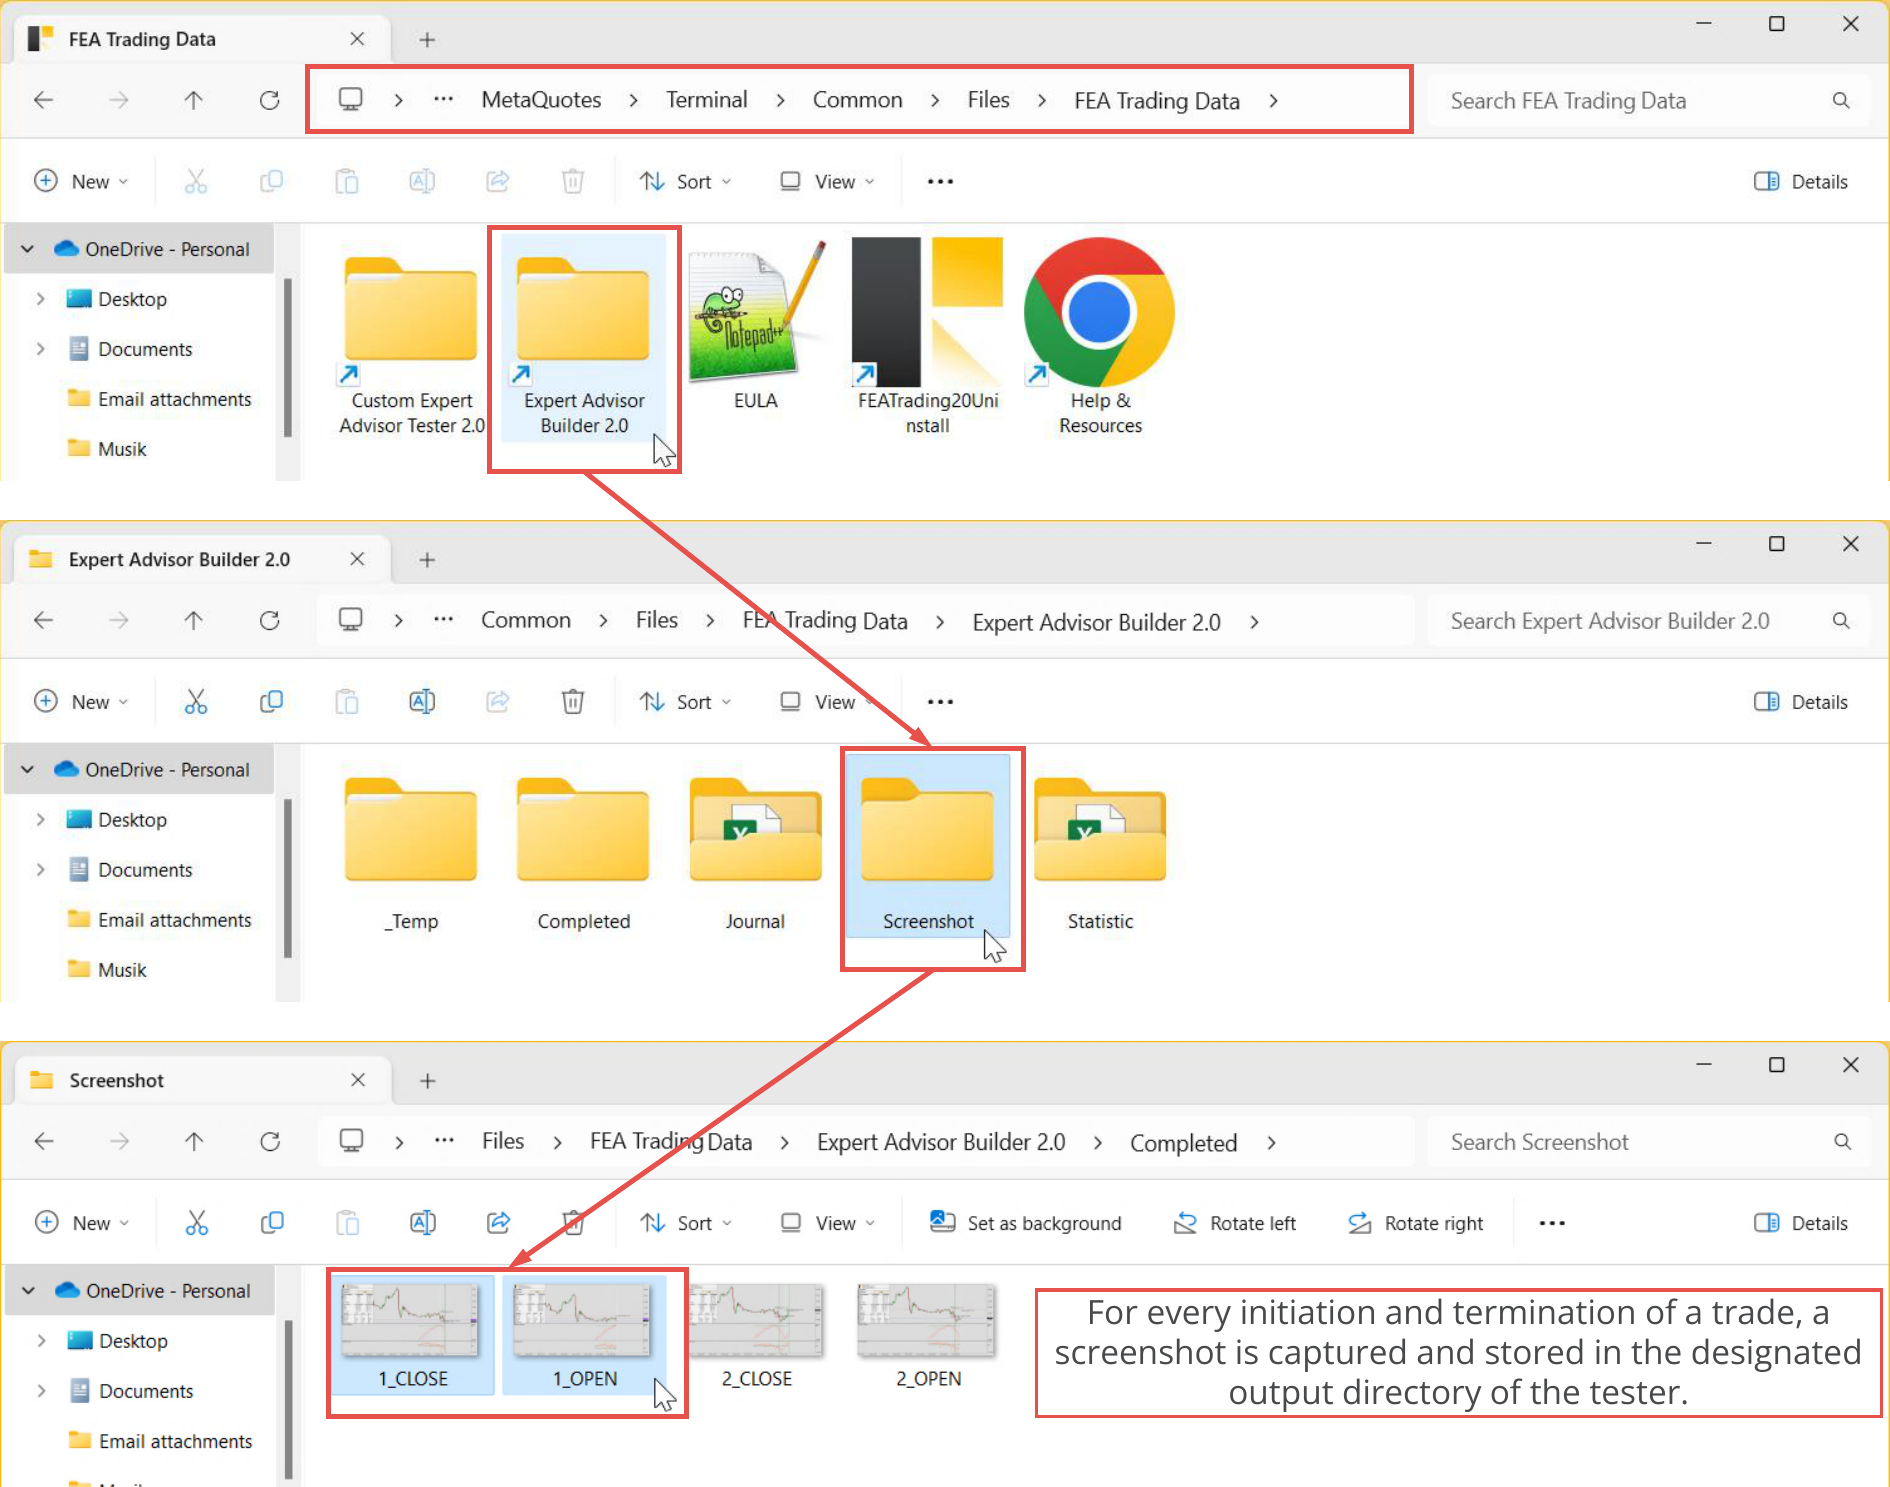
Task: Open the _Temp folder
Action: 411,855
